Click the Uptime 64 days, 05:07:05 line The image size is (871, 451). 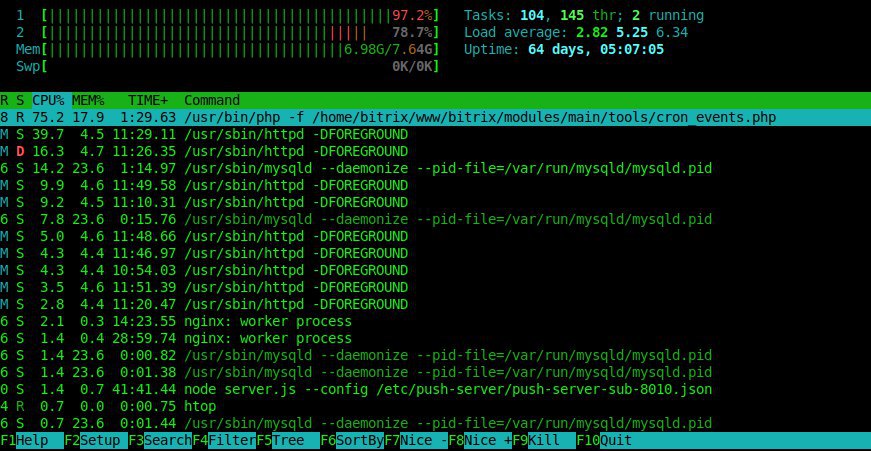pyautogui.click(x=564, y=49)
